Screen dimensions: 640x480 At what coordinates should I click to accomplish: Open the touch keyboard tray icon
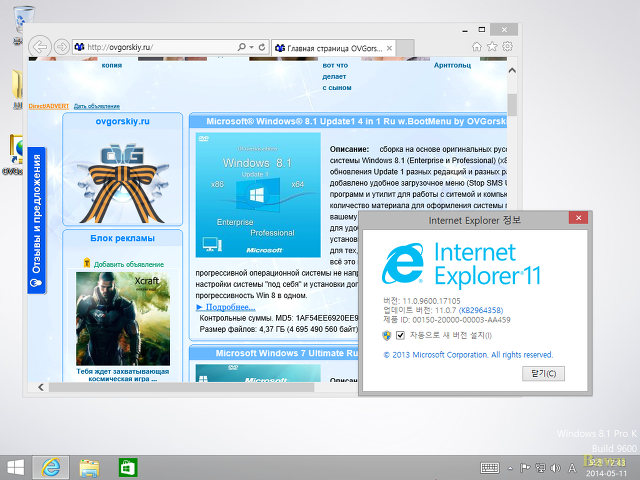490,468
